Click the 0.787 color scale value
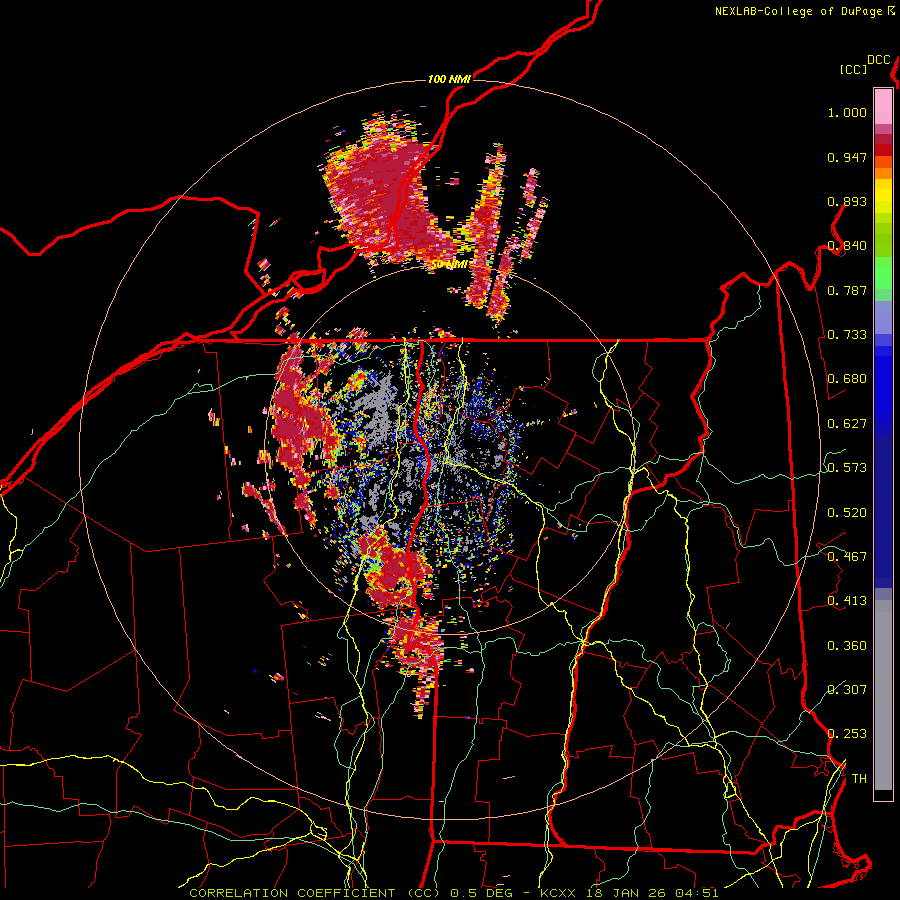The width and height of the screenshot is (900, 900). (847, 290)
